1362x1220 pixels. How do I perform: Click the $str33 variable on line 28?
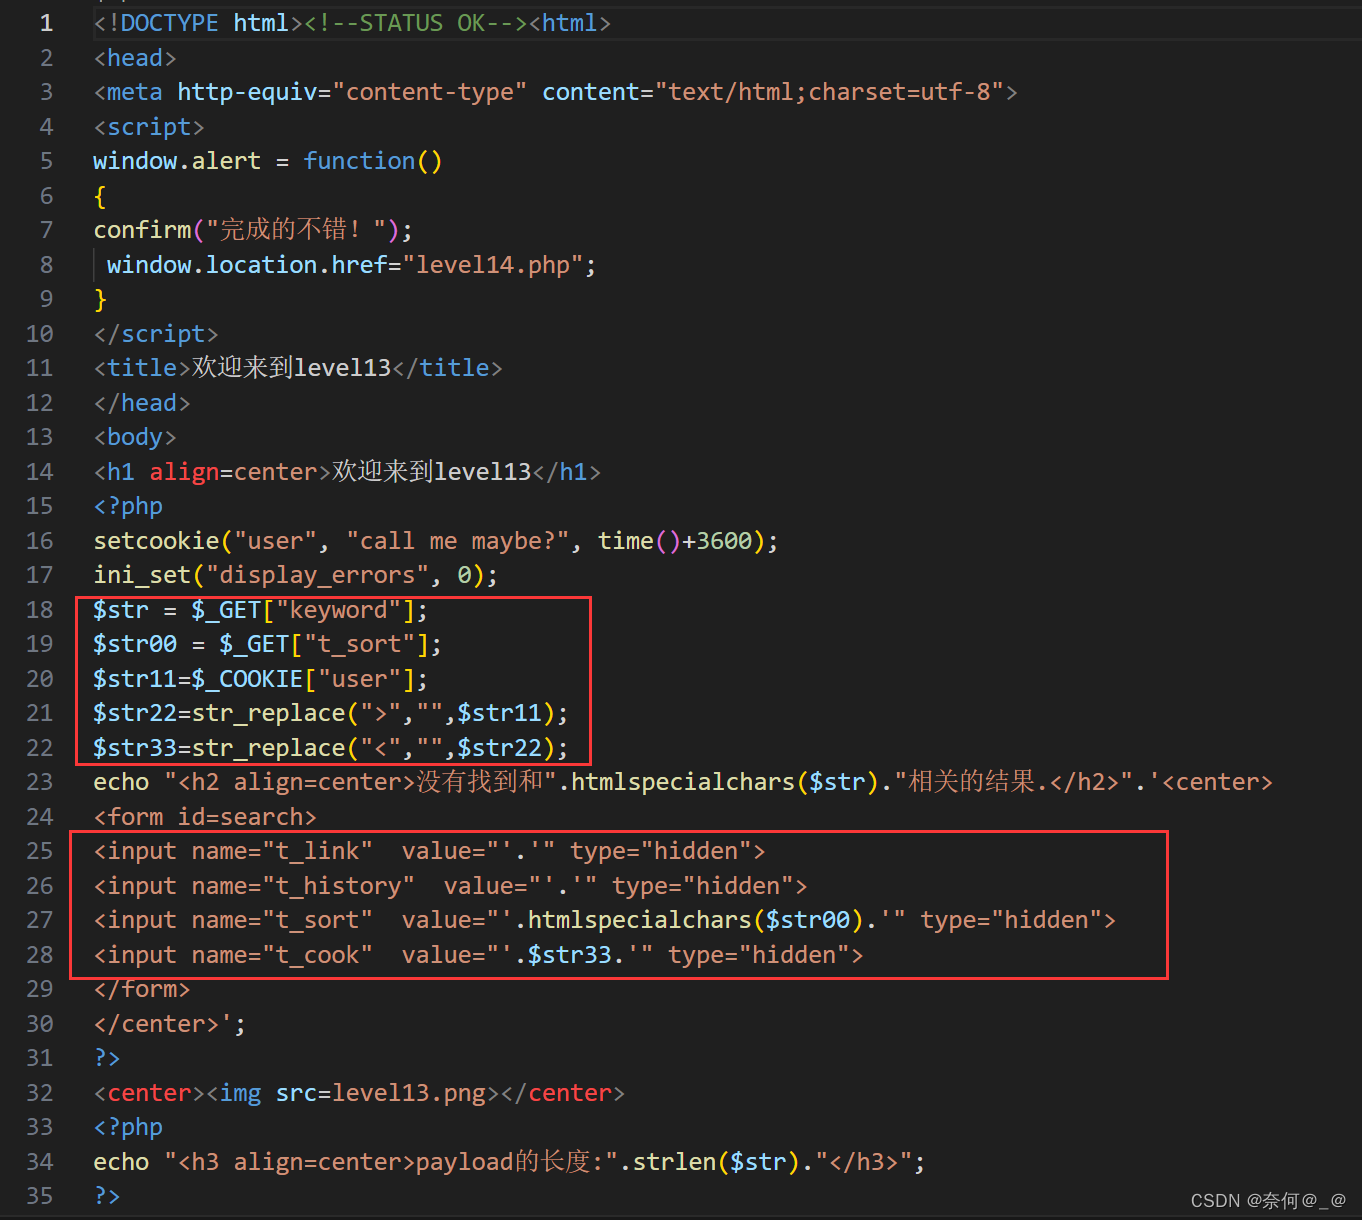click(569, 955)
